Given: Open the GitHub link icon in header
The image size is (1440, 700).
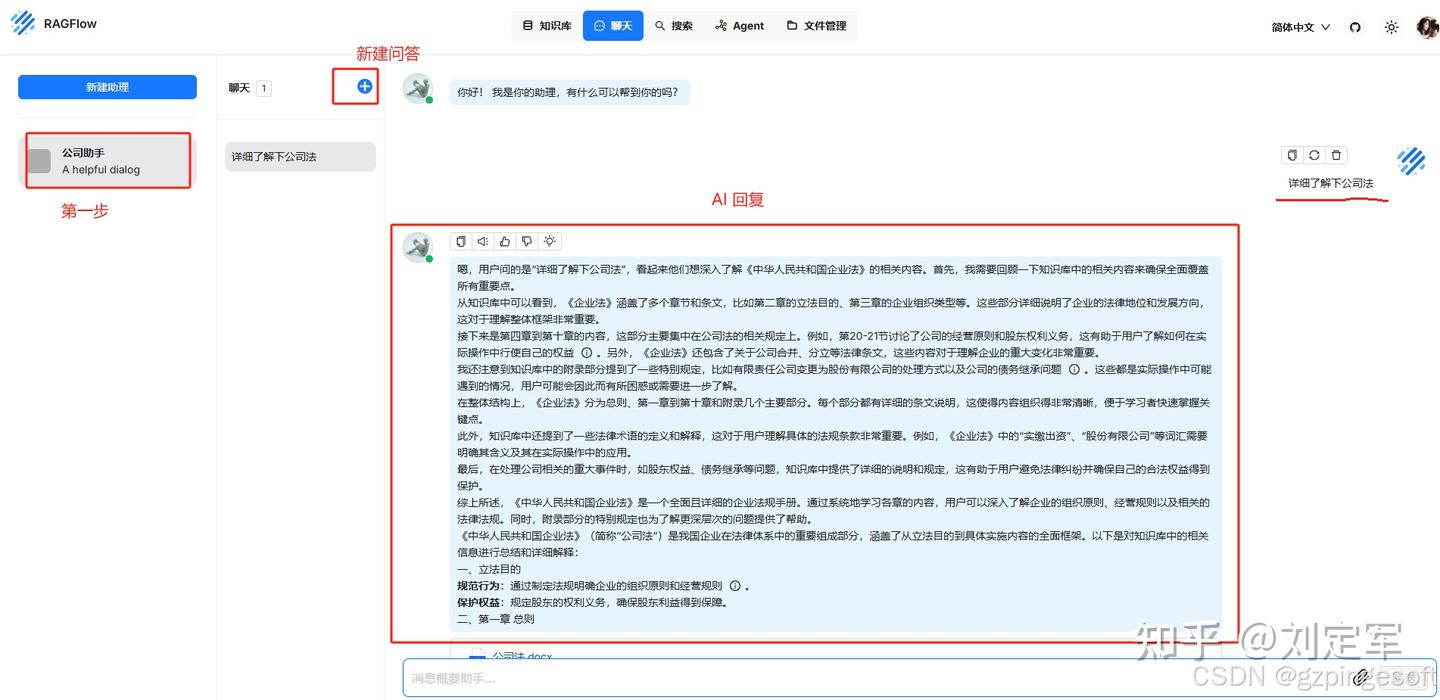Looking at the screenshot, I should pos(1356,27).
